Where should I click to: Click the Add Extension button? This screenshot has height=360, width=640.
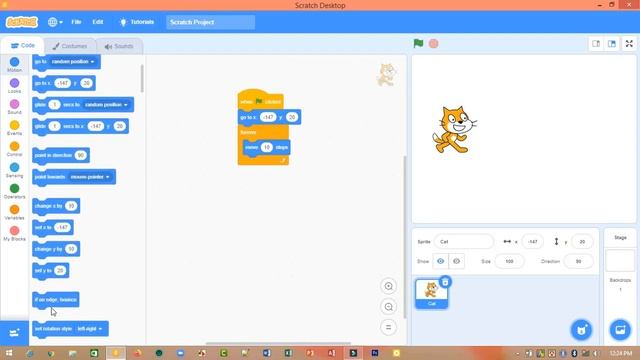[x=14, y=333]
